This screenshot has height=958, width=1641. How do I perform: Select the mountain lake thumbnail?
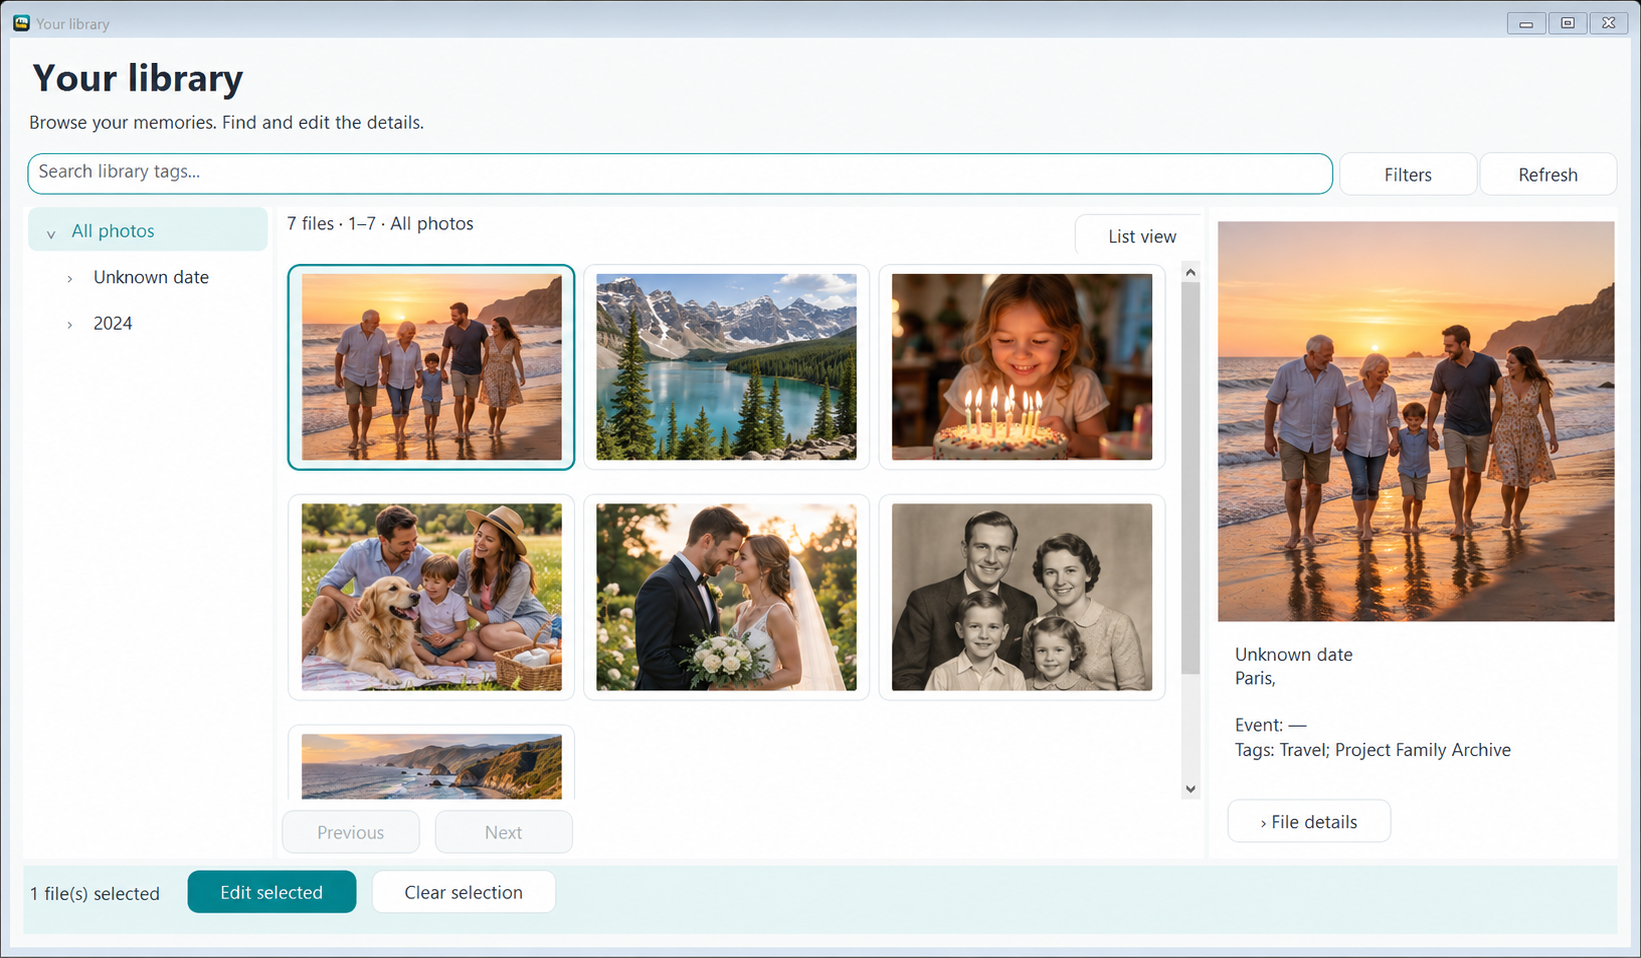(726, 367)
